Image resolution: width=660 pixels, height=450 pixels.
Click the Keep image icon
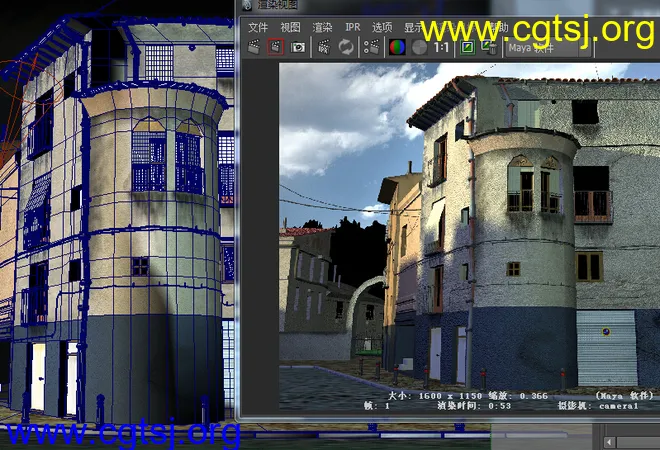pos(467,47)
